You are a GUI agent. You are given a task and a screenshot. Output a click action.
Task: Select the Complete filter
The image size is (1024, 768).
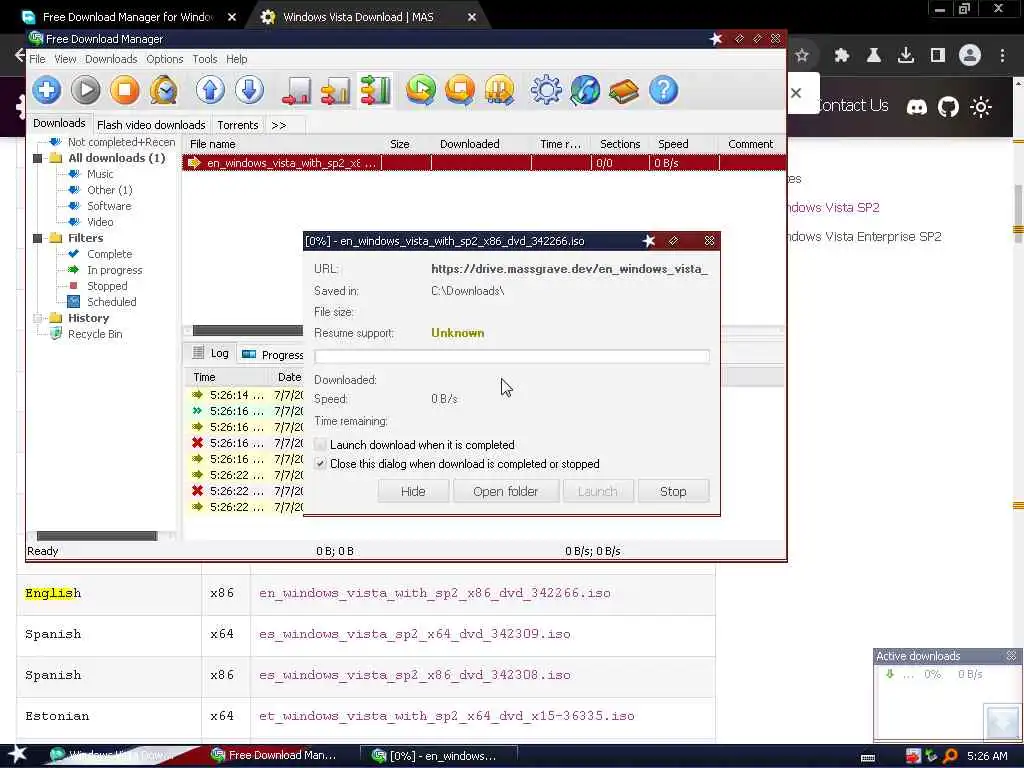pyautogui.click(x=109, y=254)
